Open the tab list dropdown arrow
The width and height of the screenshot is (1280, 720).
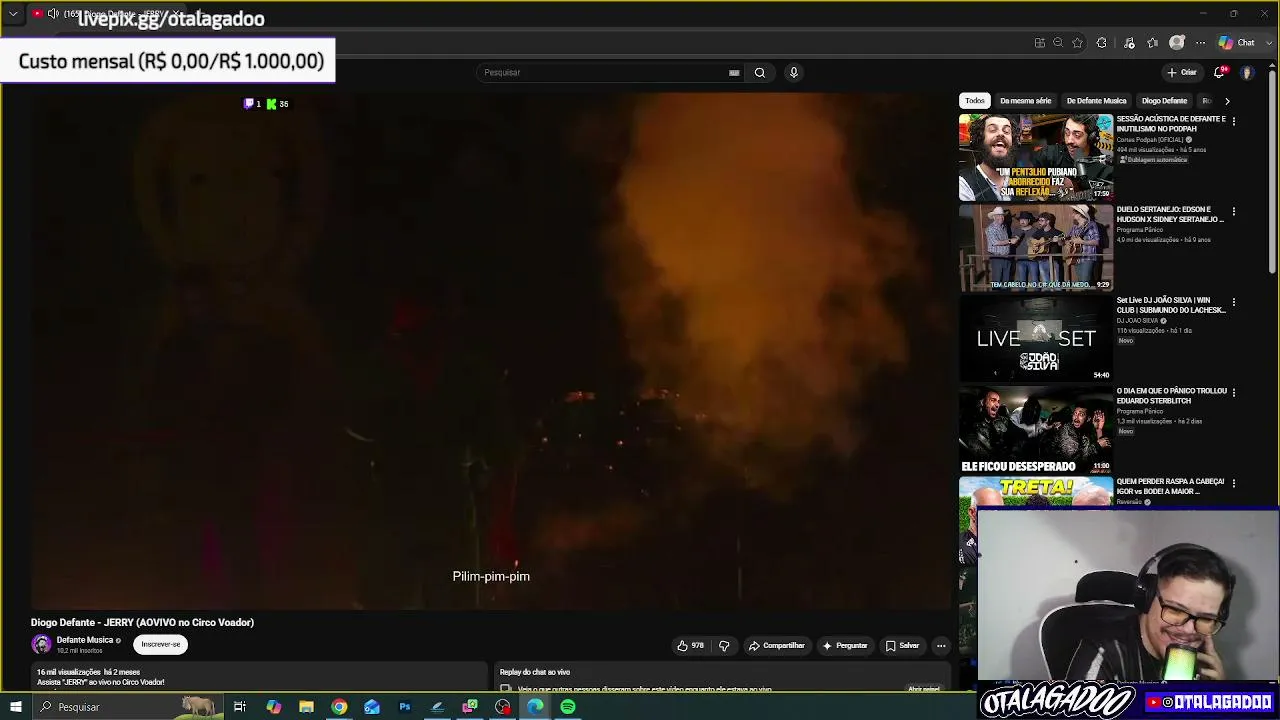[x=13, y=14]
